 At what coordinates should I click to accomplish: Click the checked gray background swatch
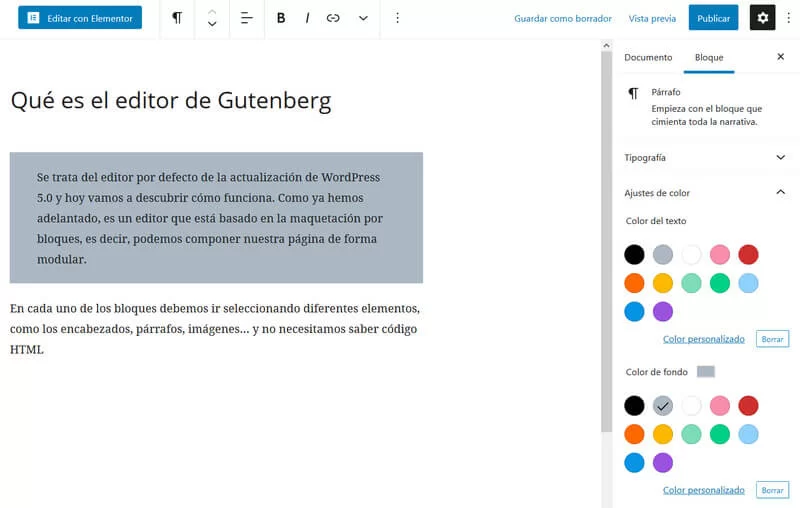(x=663, y=406)
